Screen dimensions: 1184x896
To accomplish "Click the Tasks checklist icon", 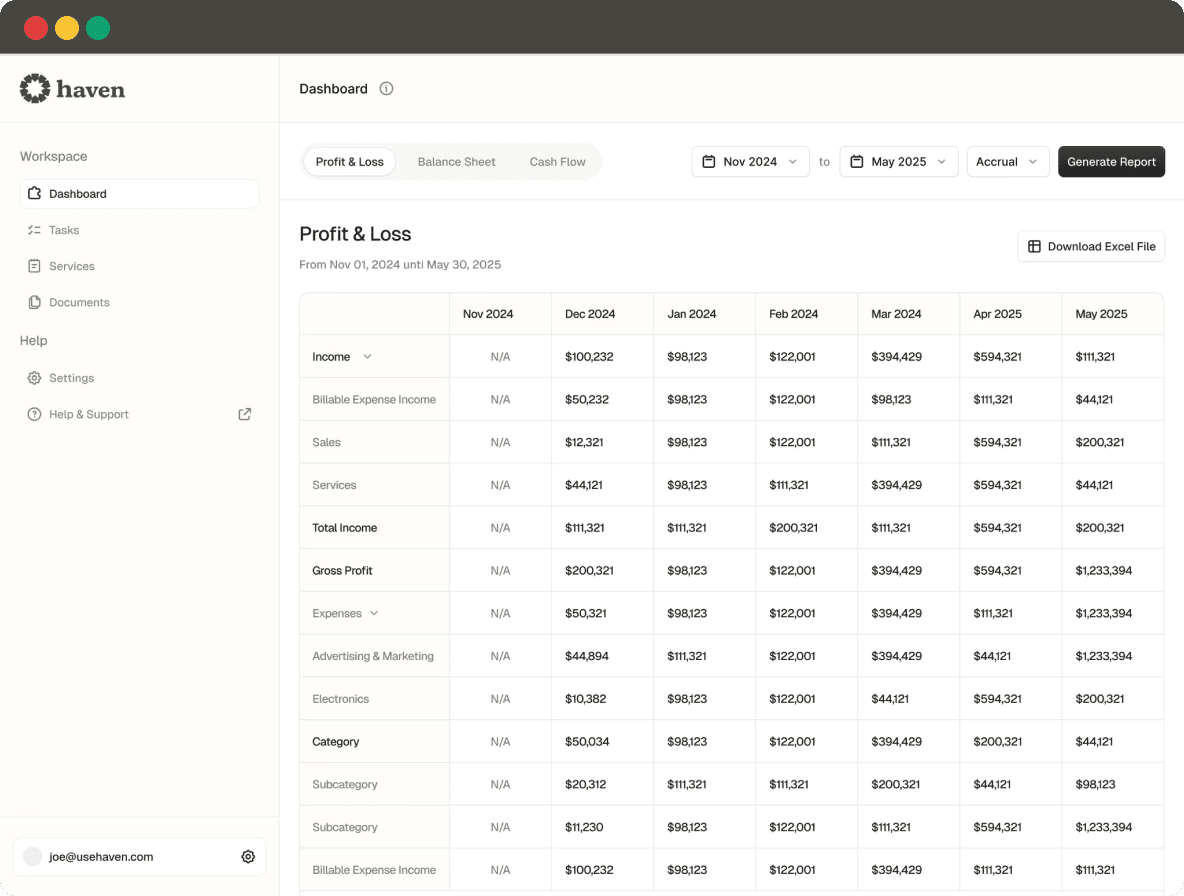I will pos(34,229).
